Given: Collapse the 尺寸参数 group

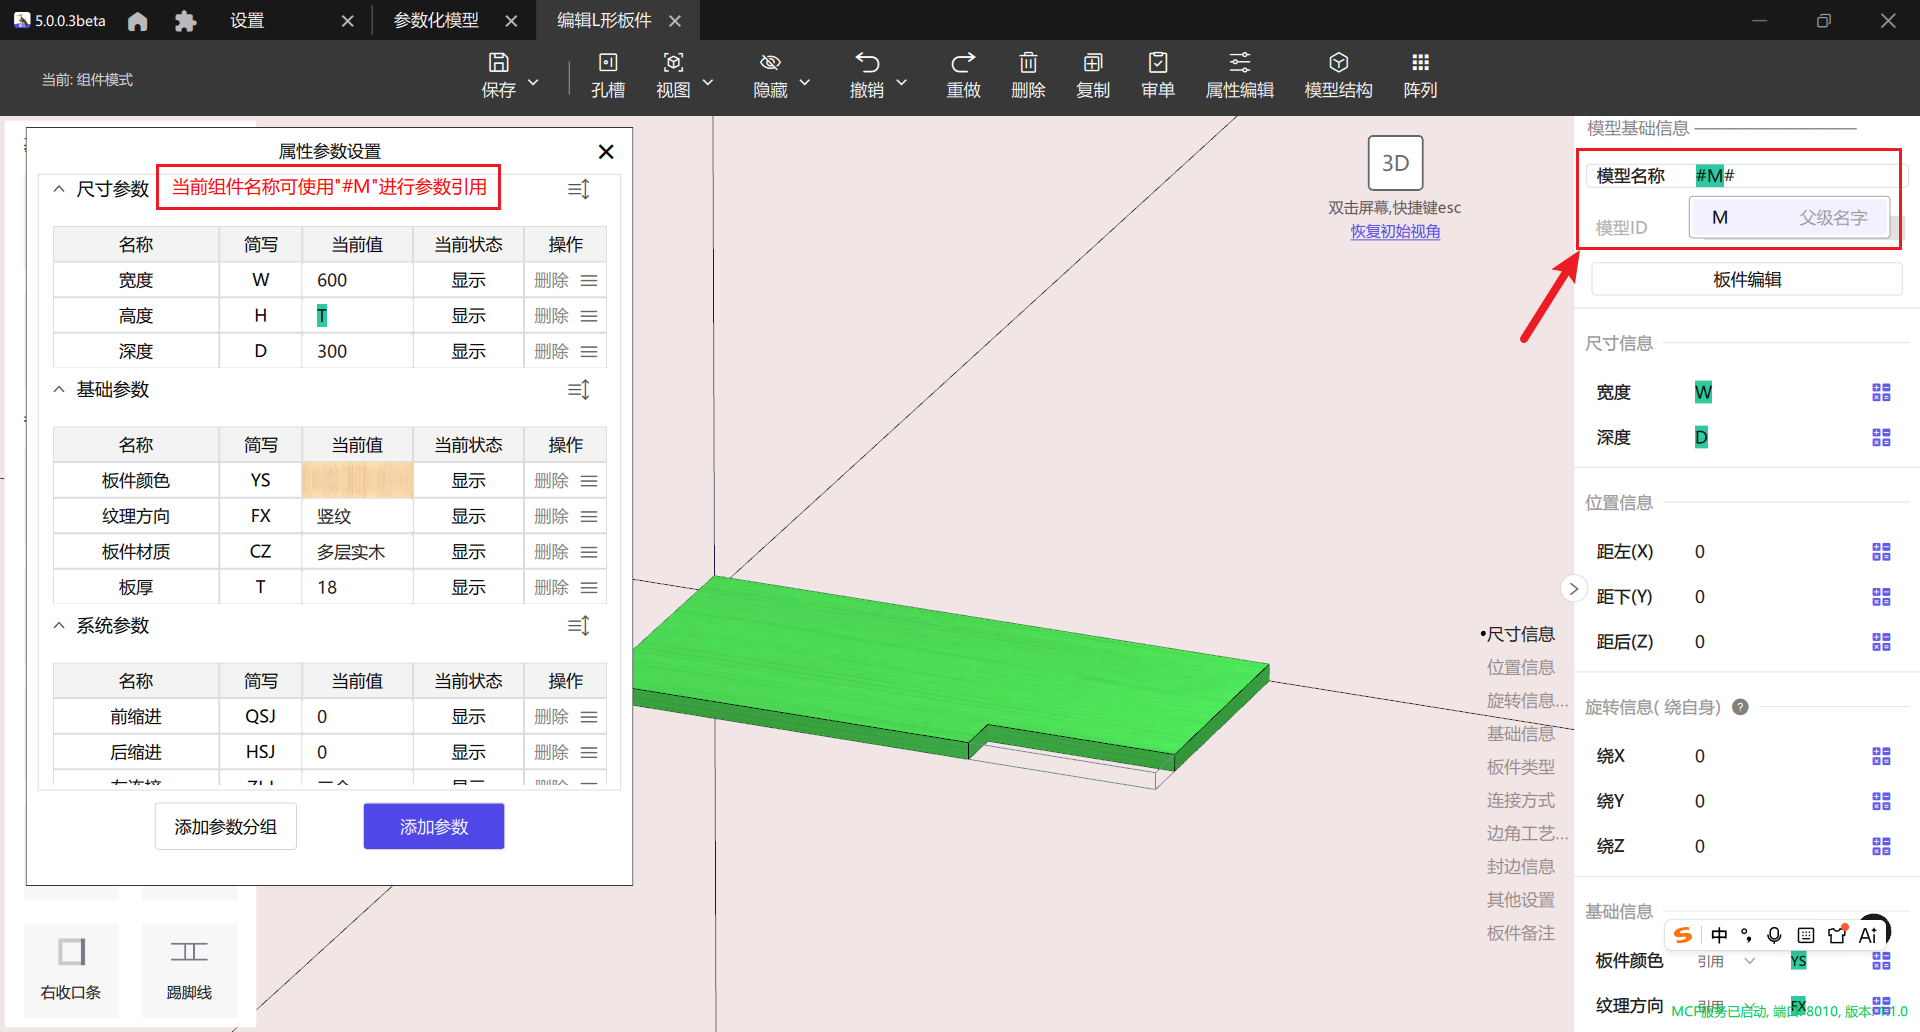Looking at the screenshot, I should 59,189.
